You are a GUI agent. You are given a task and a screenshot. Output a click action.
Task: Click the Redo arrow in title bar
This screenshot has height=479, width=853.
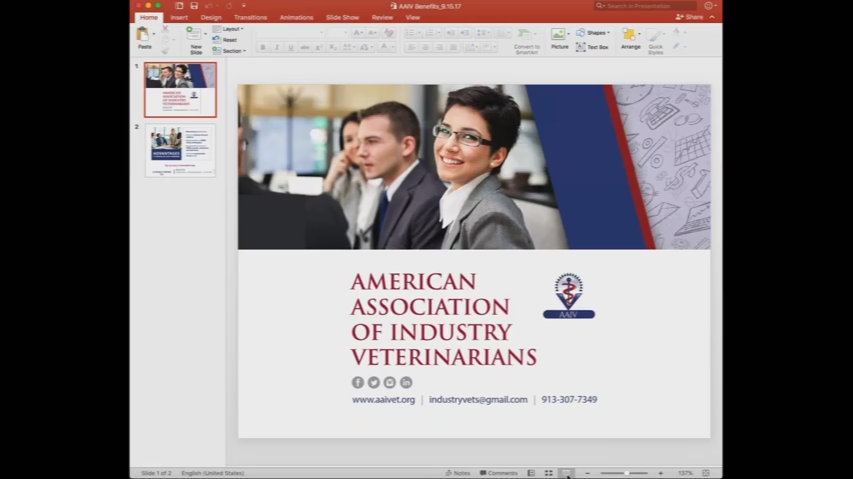tap(229, 6)
